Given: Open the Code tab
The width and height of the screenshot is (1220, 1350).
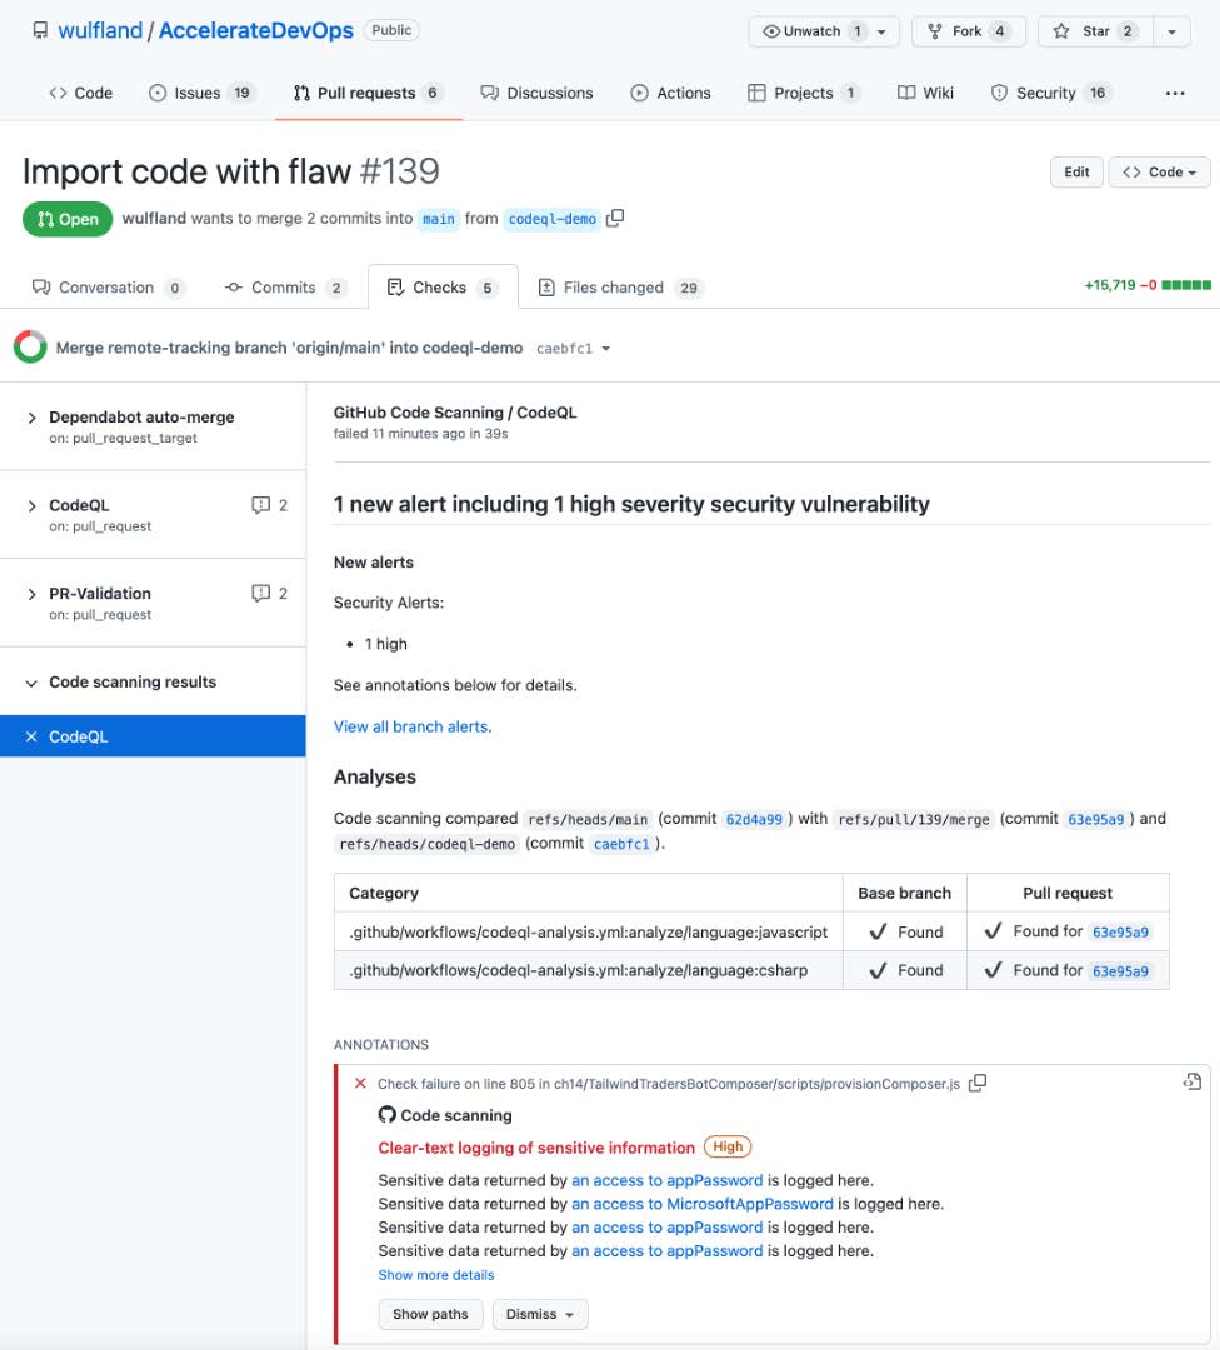Looking at the screenshot, I should pyautogui.click(x=81, y=93).
